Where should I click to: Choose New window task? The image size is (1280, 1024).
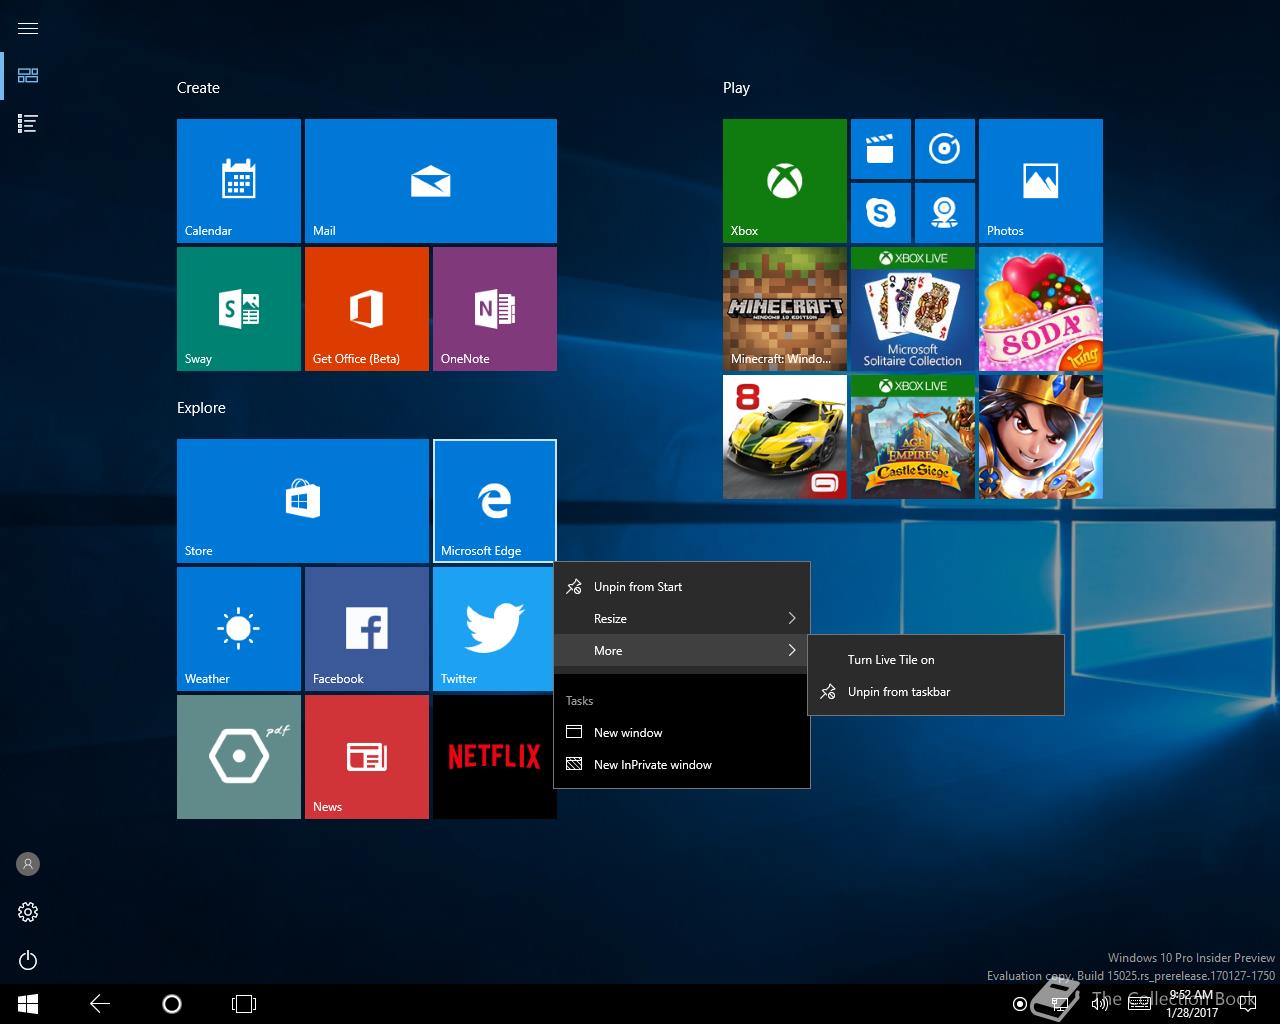tap(682, 733)
